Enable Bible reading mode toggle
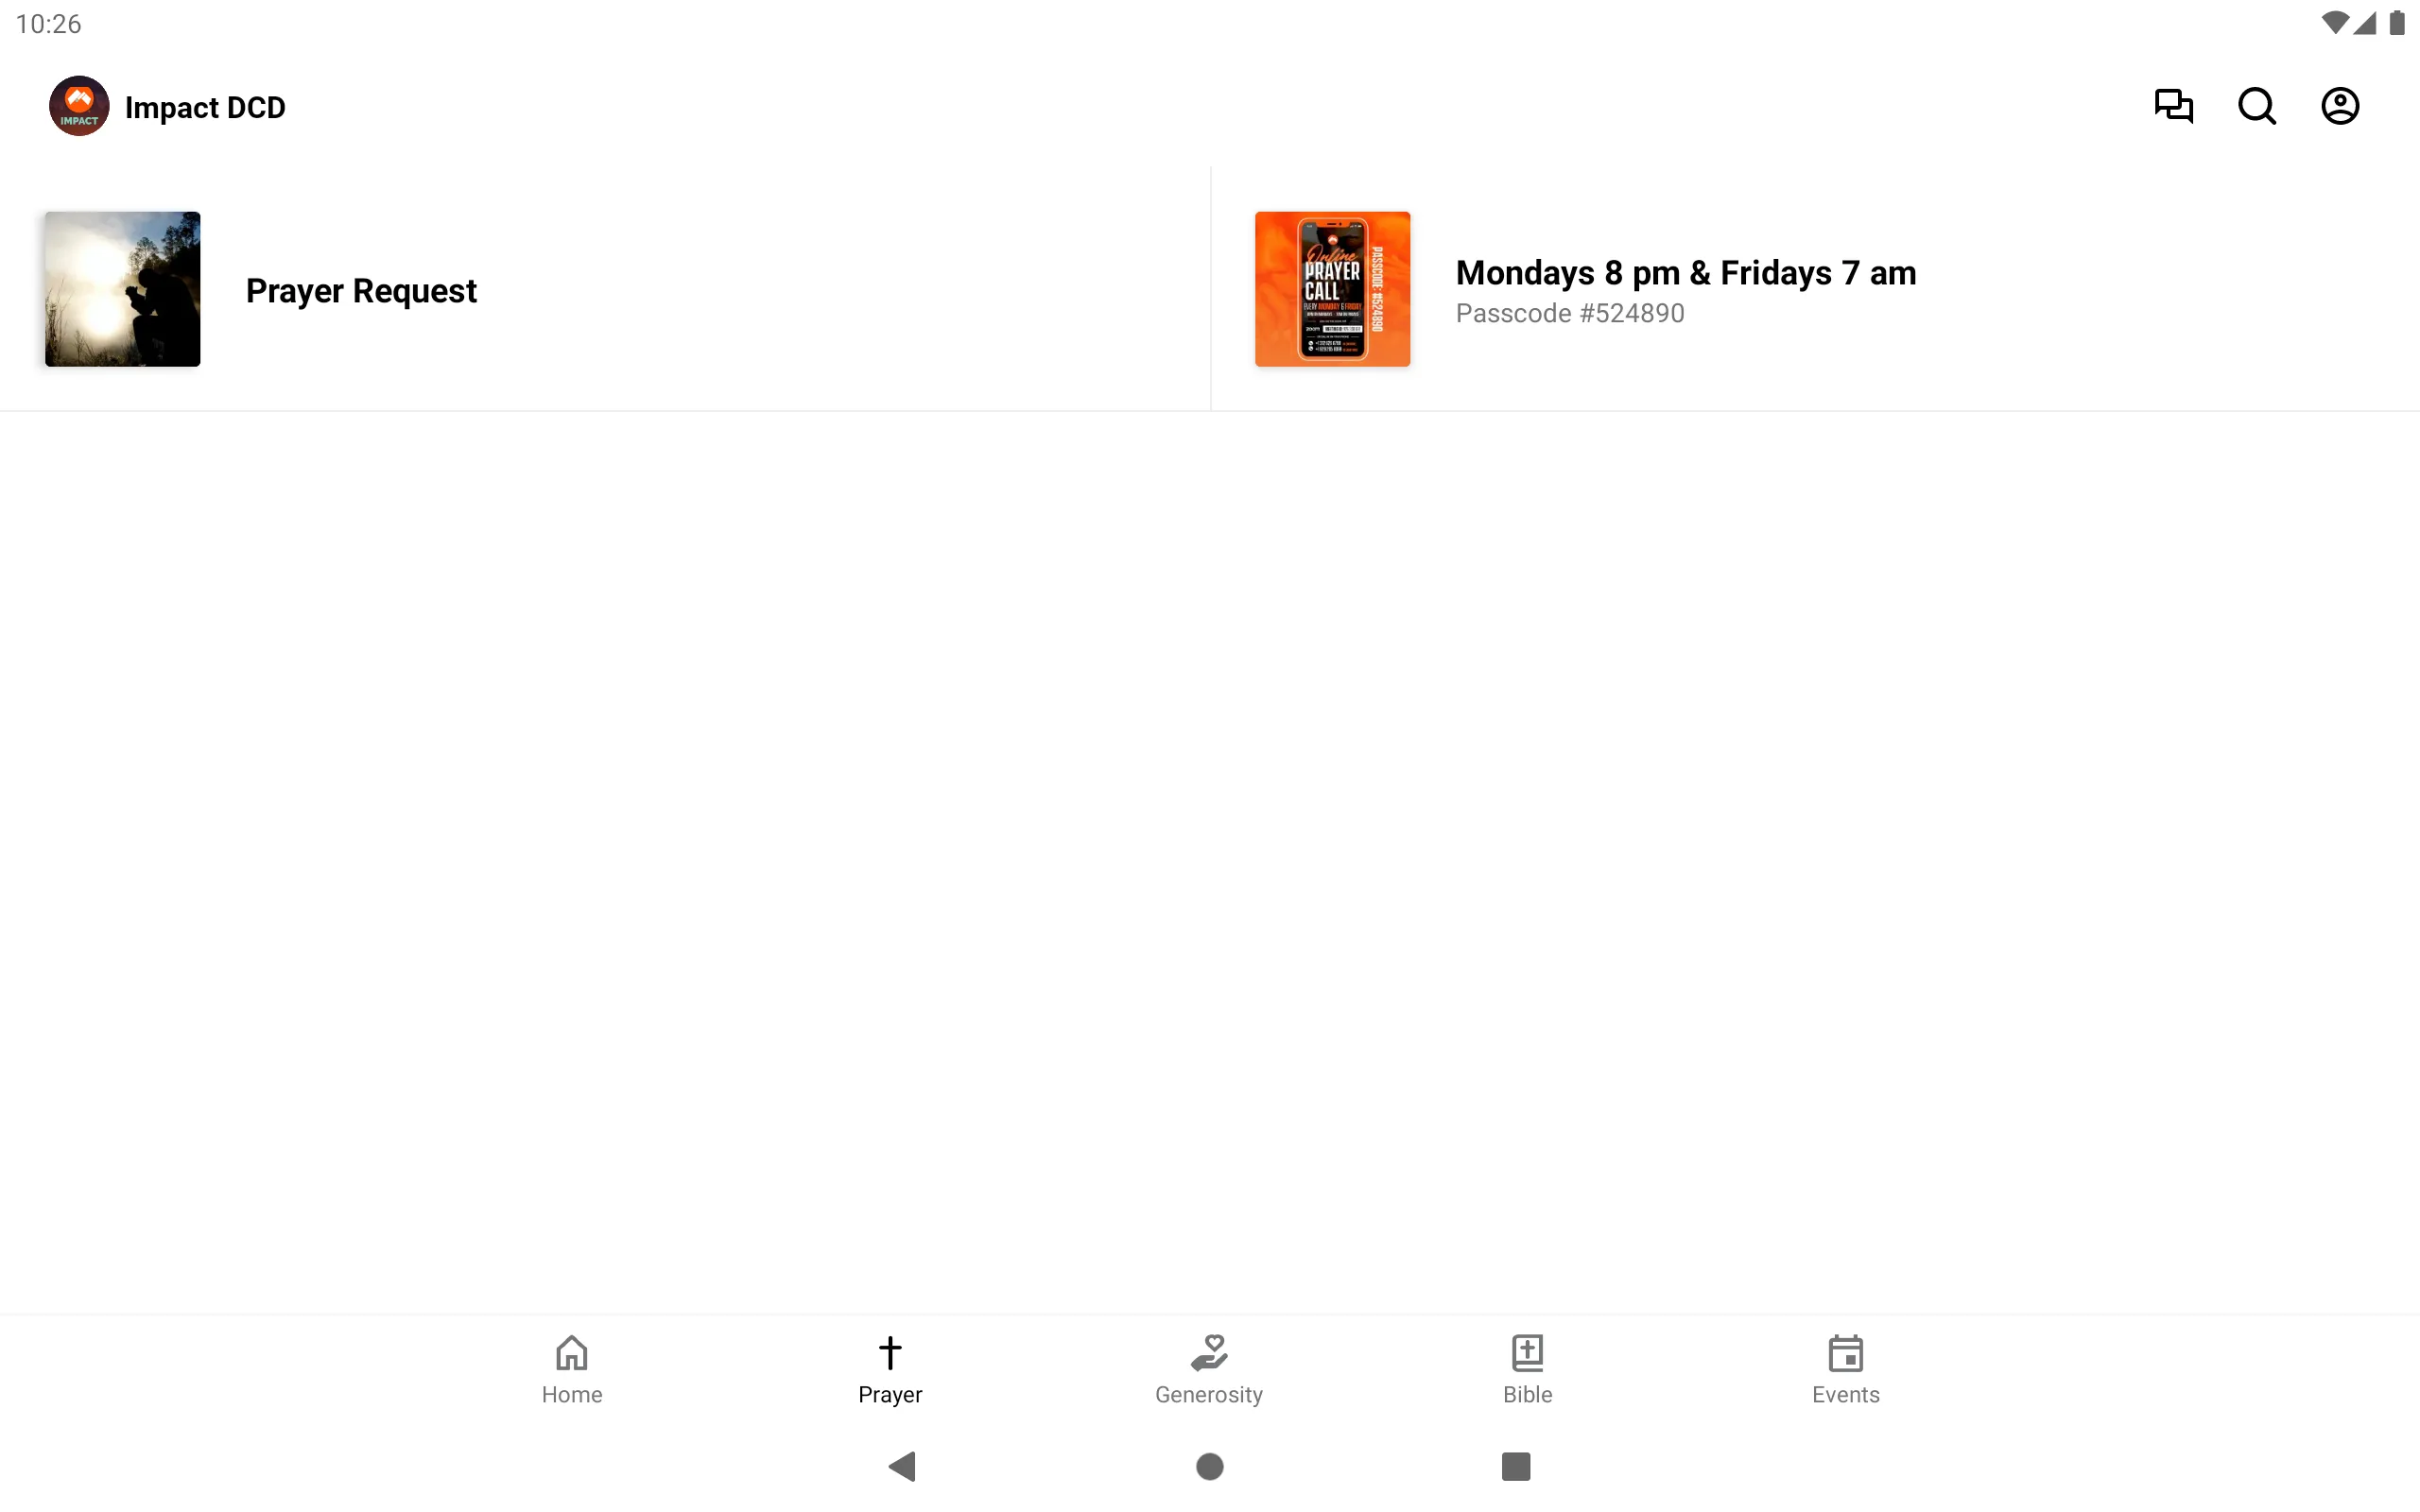The height and width of the screenshot is (1512, 2420). [1527, 1369]
